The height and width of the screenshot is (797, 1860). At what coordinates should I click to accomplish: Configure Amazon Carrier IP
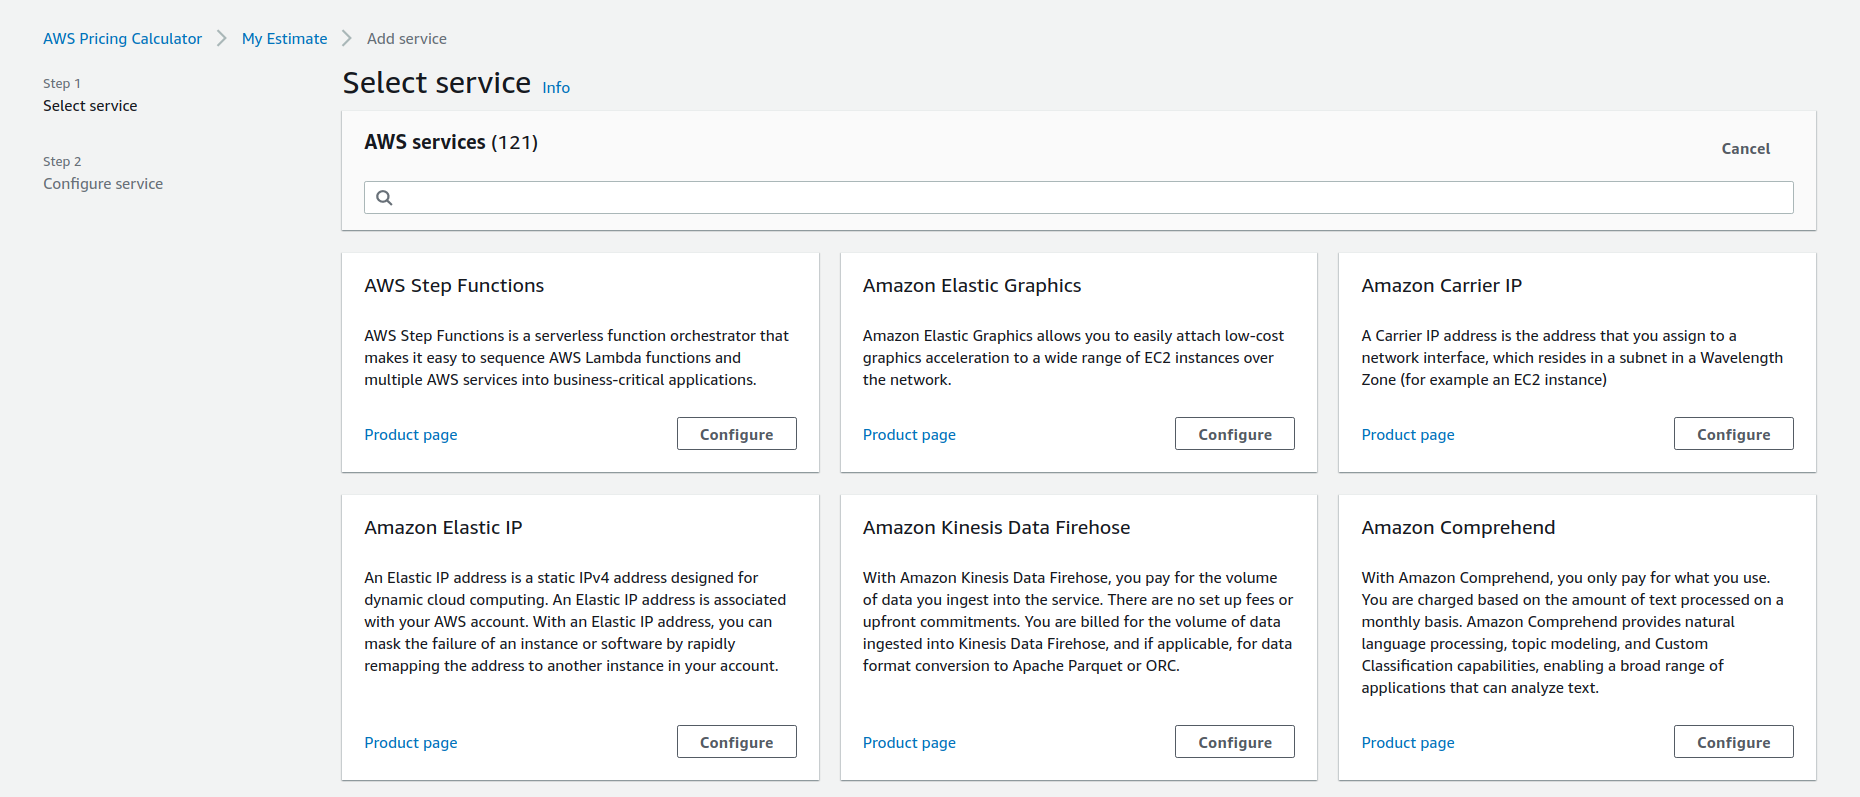1733,433
